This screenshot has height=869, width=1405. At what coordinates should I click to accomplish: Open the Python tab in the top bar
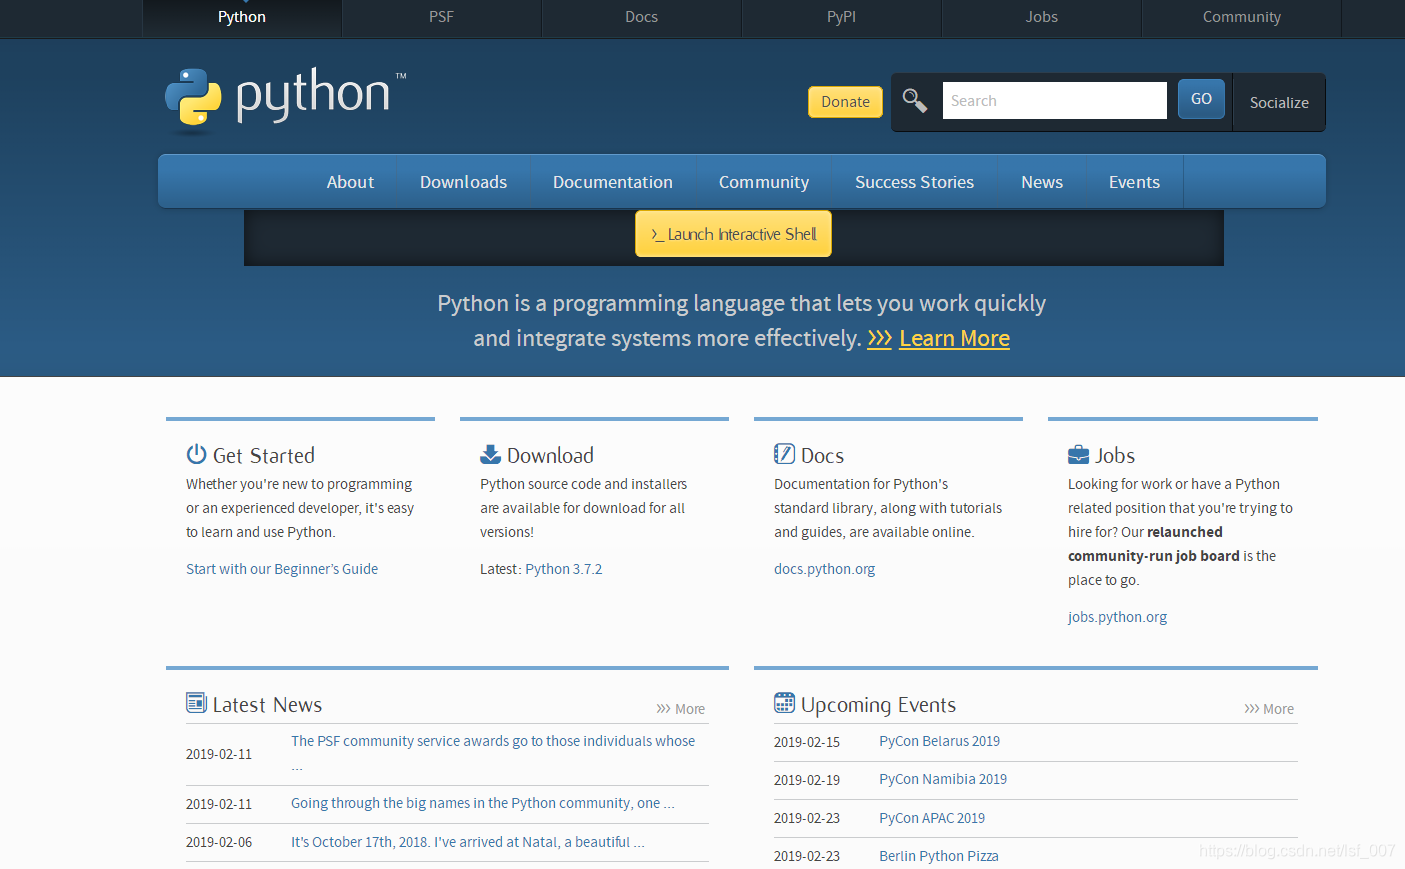point(242,17)
